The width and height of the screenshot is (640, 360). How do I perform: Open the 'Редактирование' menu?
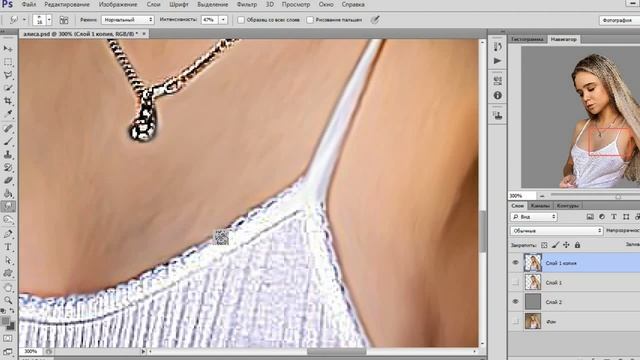pos(67,4)
